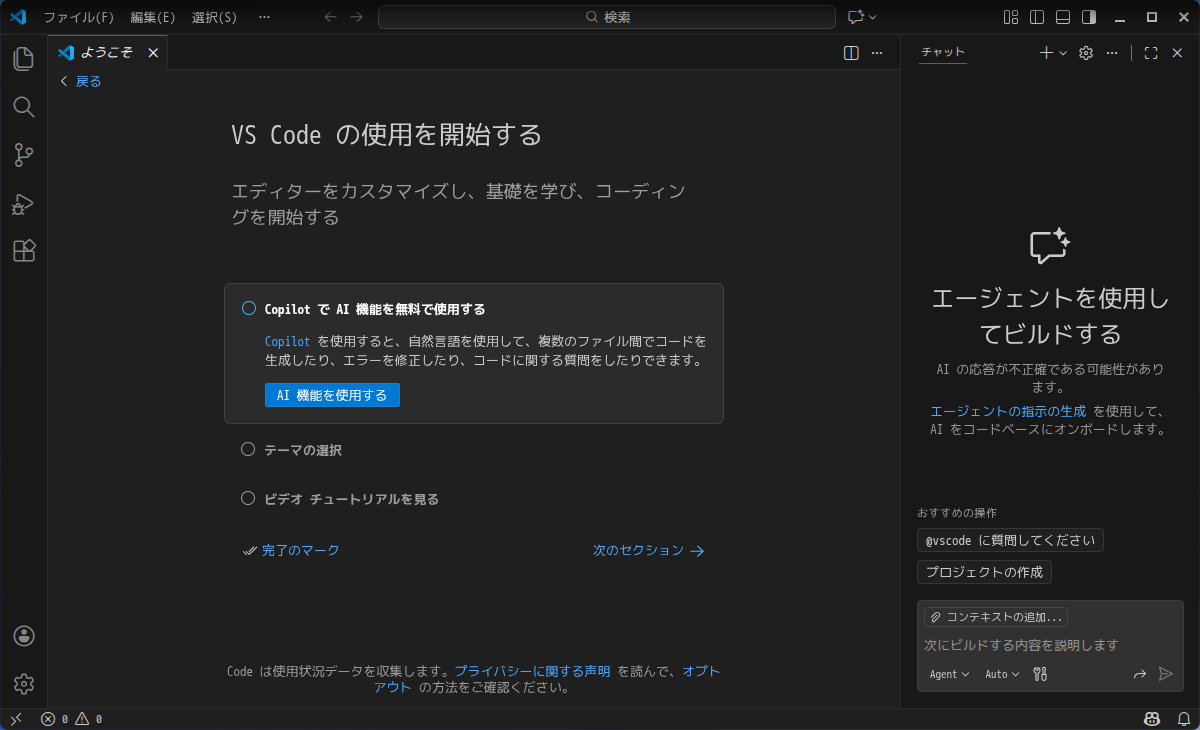
Task: Click the Copilot link in description
Action: [x=287, y=341]
